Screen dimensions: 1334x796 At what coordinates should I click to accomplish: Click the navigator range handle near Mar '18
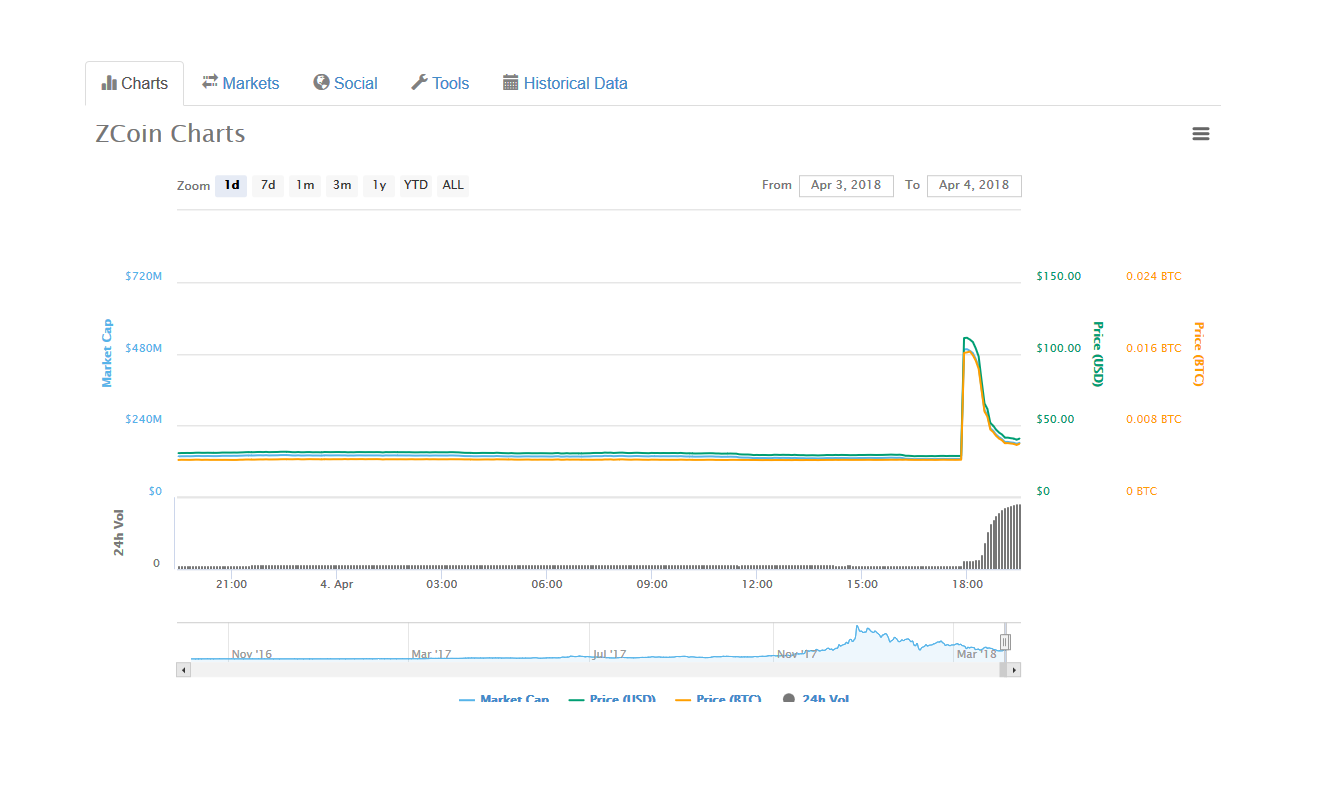1006,640
